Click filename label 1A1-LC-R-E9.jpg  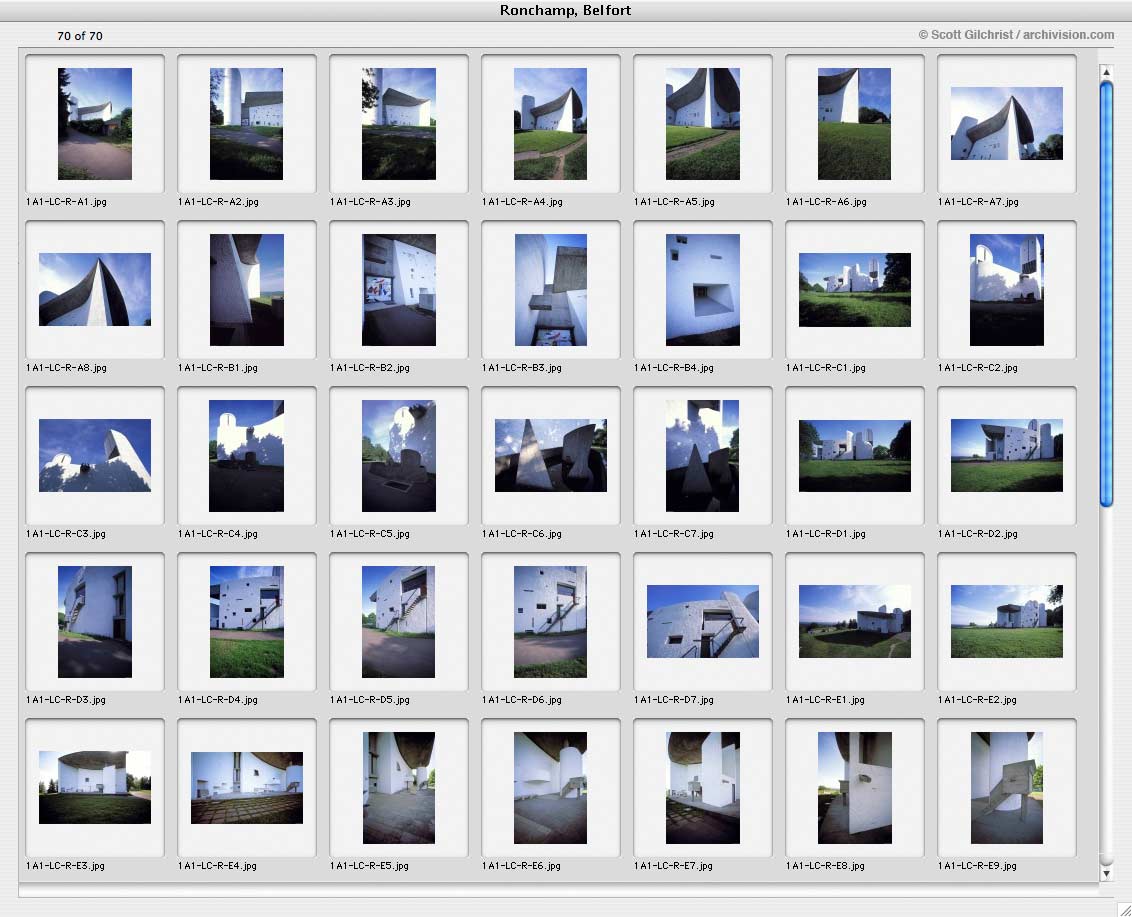point(978,866)
